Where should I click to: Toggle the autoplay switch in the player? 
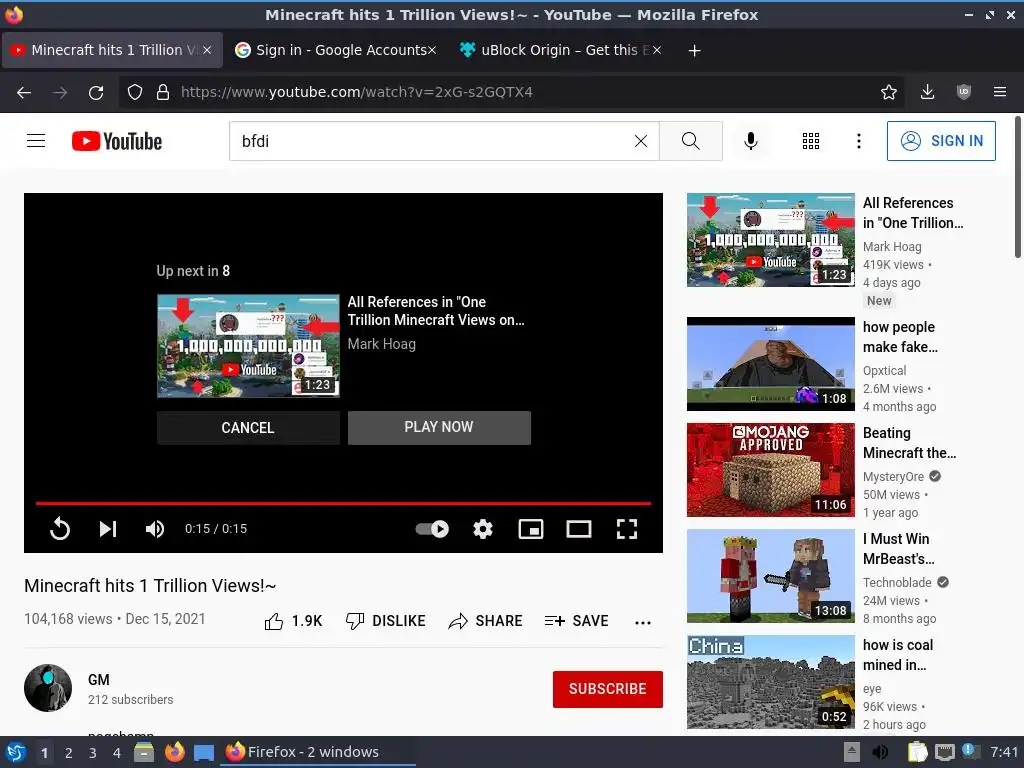point(432,528)
